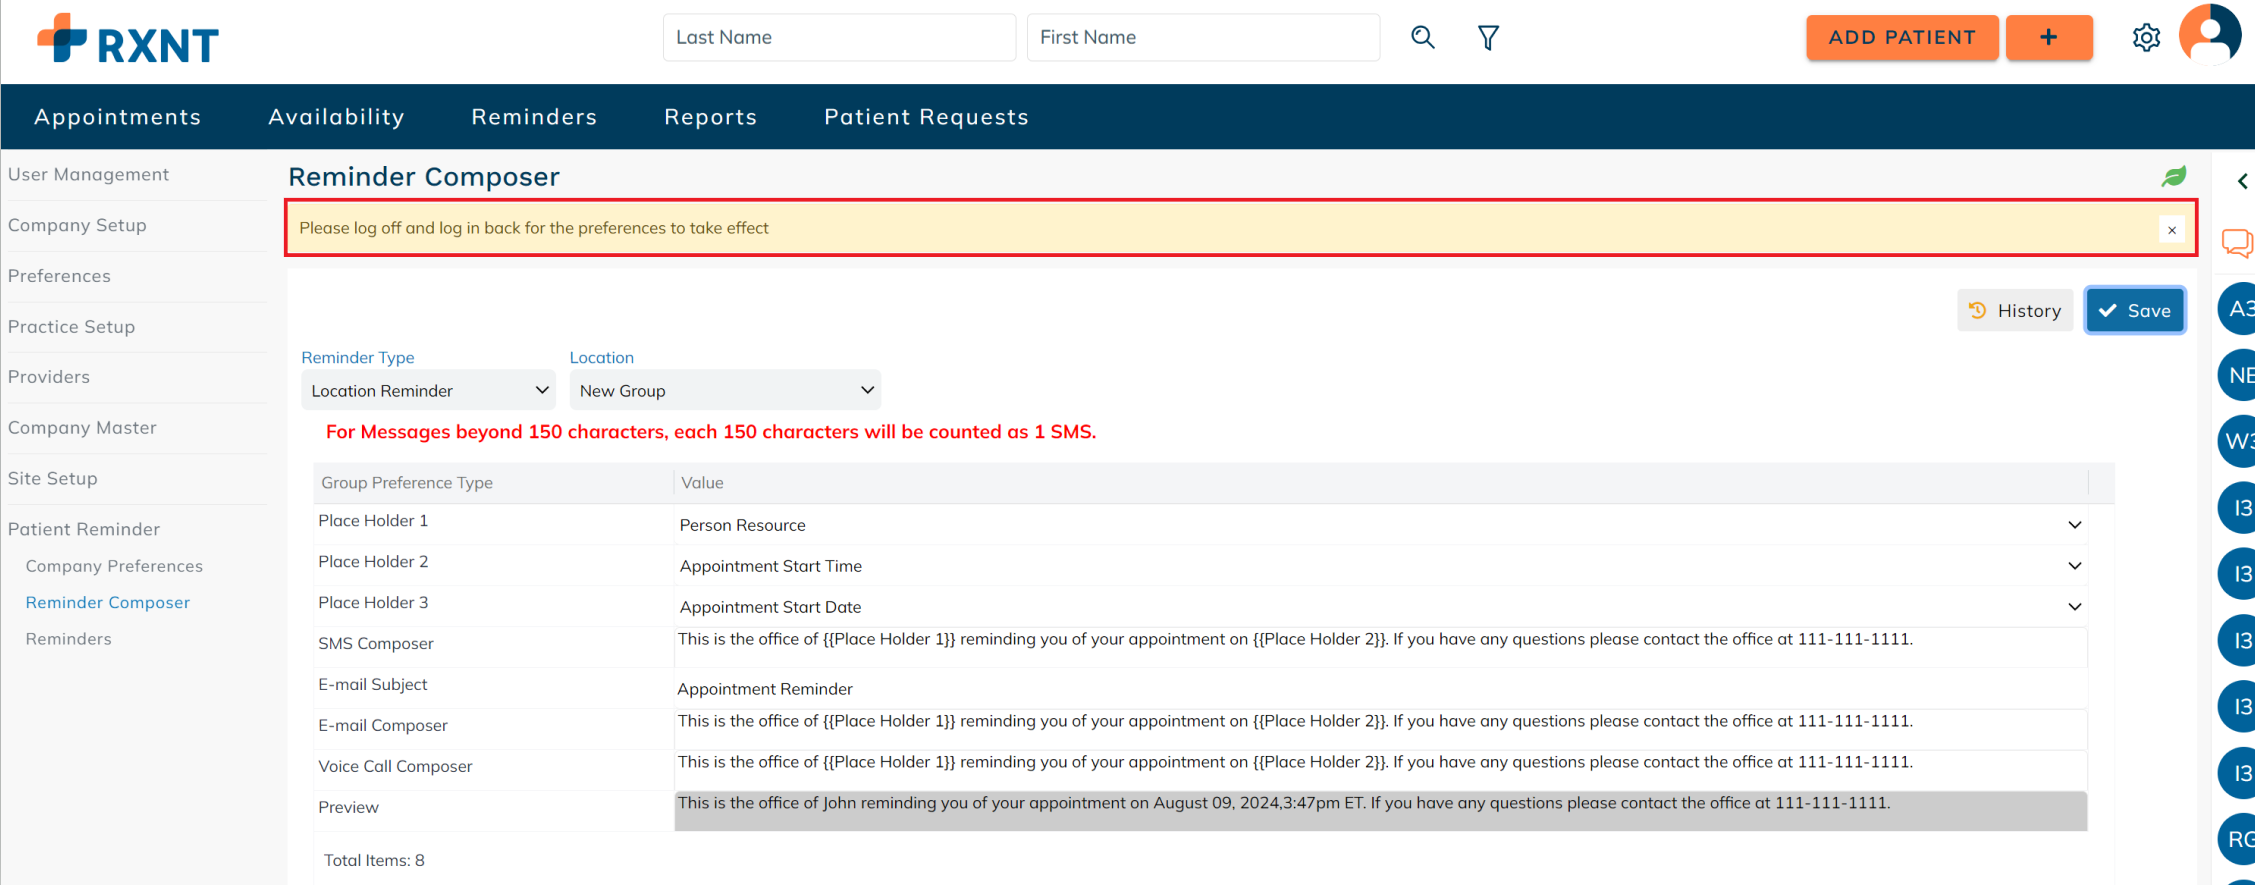Click the RXNT logo
The height and width of the screenshot is (885, 2255).
(128, 40)
